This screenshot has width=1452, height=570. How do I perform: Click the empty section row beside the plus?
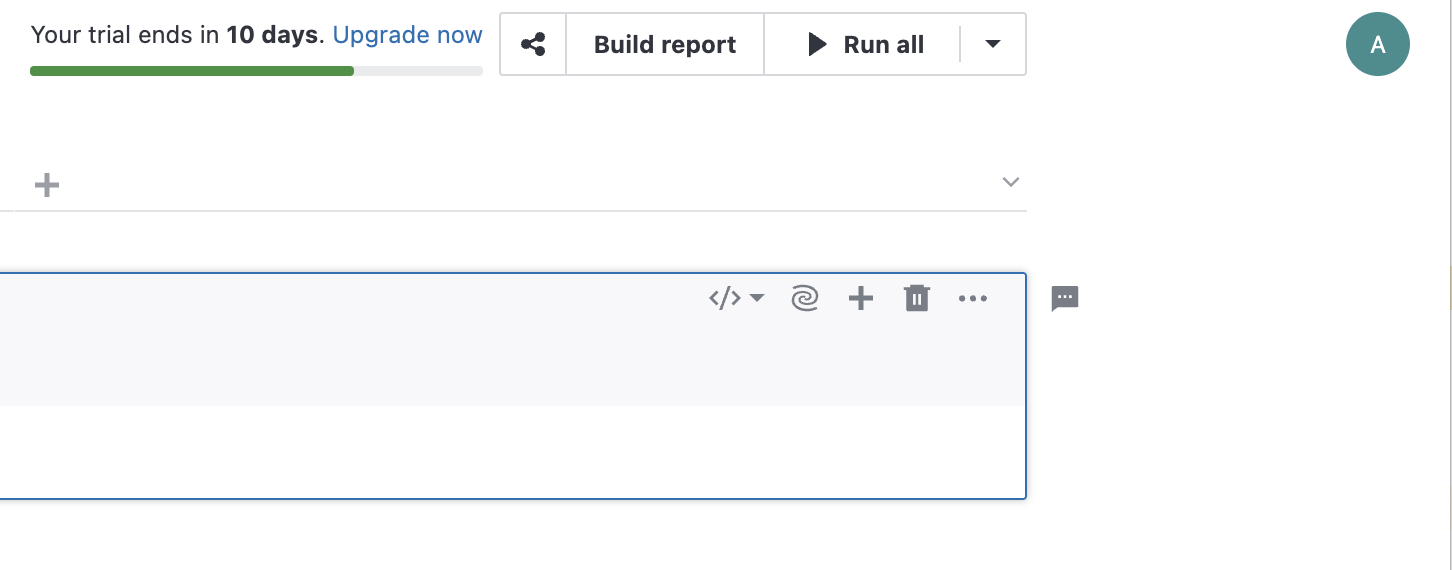pyautogui.click(x=500, y=184)
